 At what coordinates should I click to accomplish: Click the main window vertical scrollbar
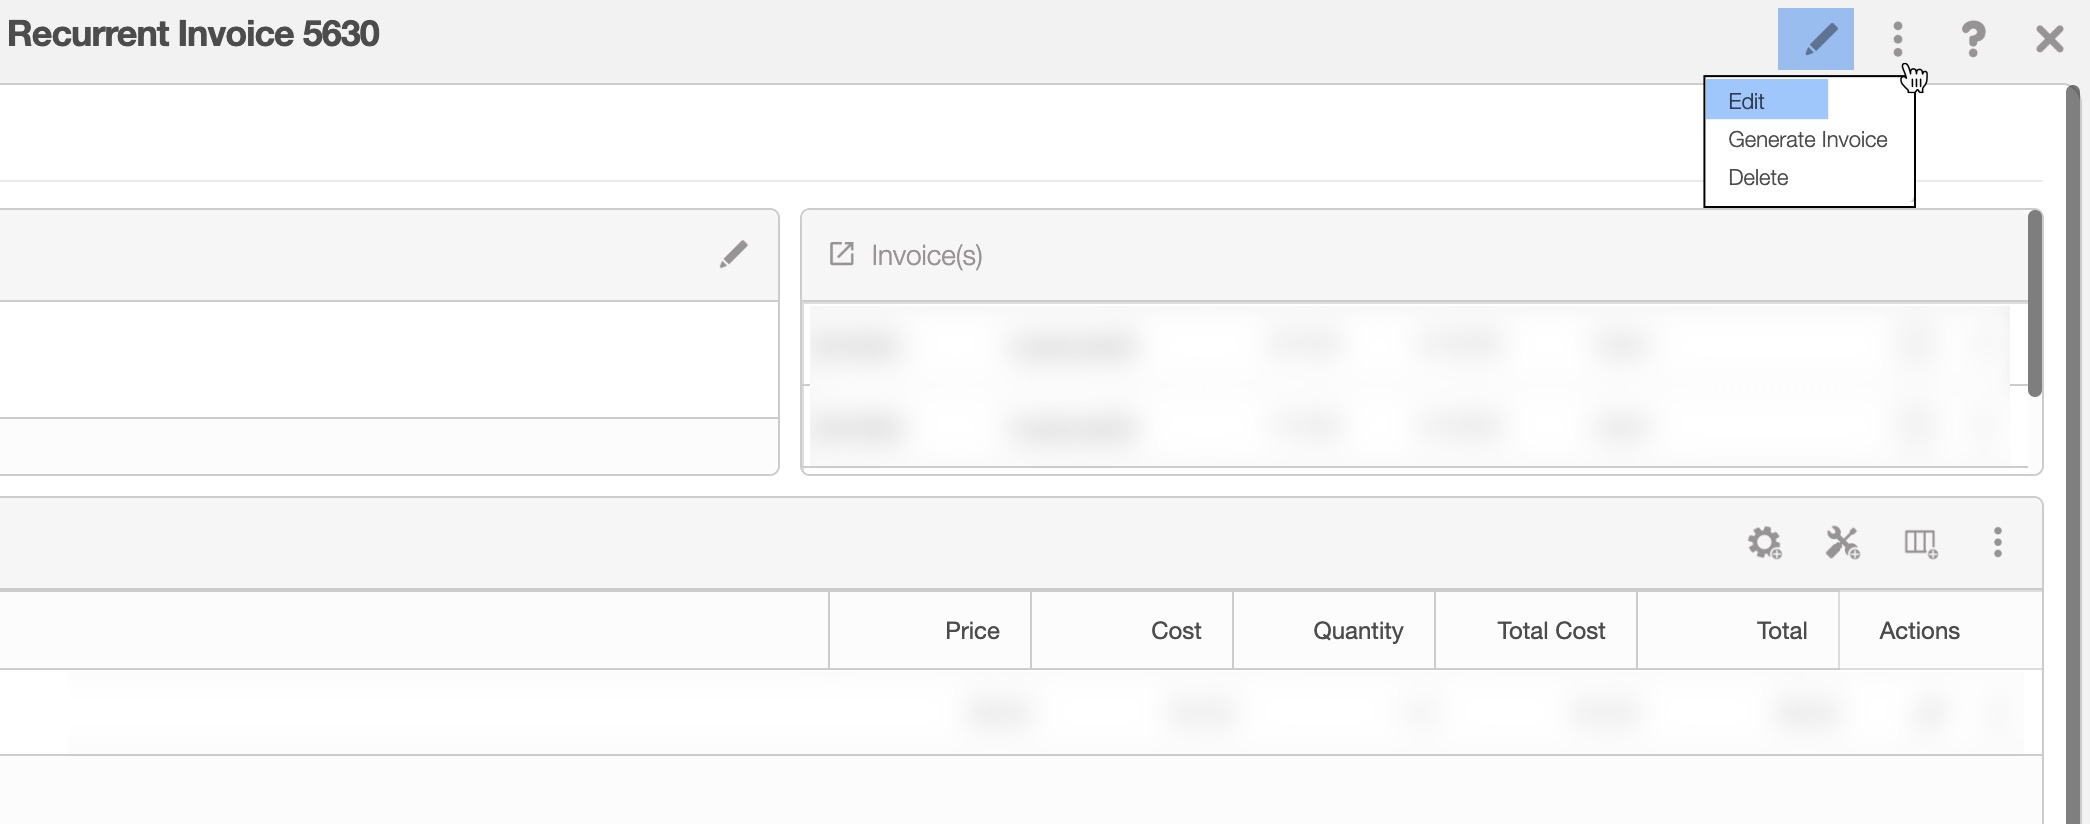click(x=2073, y=450)
